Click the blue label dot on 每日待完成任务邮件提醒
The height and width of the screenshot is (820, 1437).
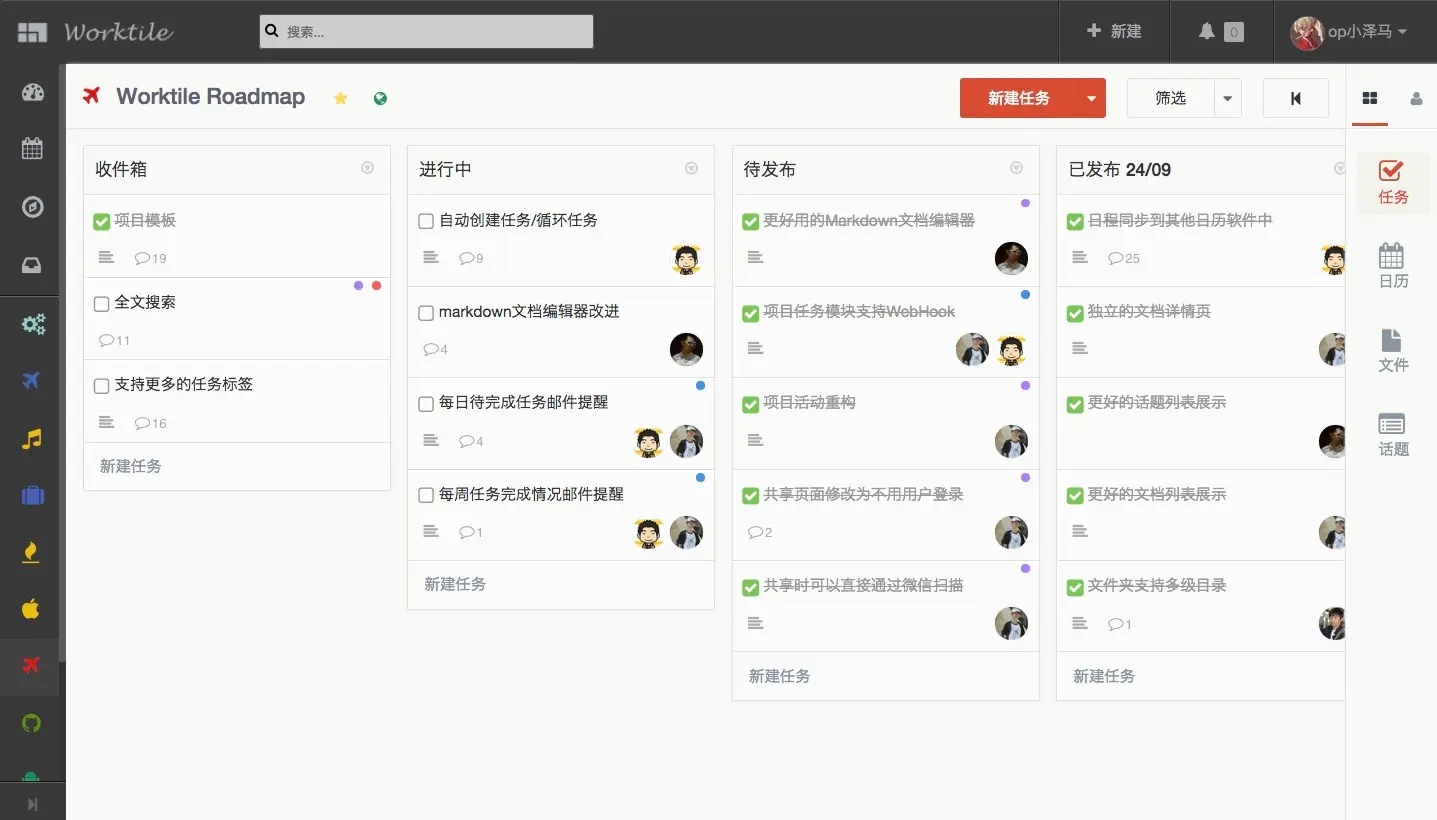tap(700, 385)
